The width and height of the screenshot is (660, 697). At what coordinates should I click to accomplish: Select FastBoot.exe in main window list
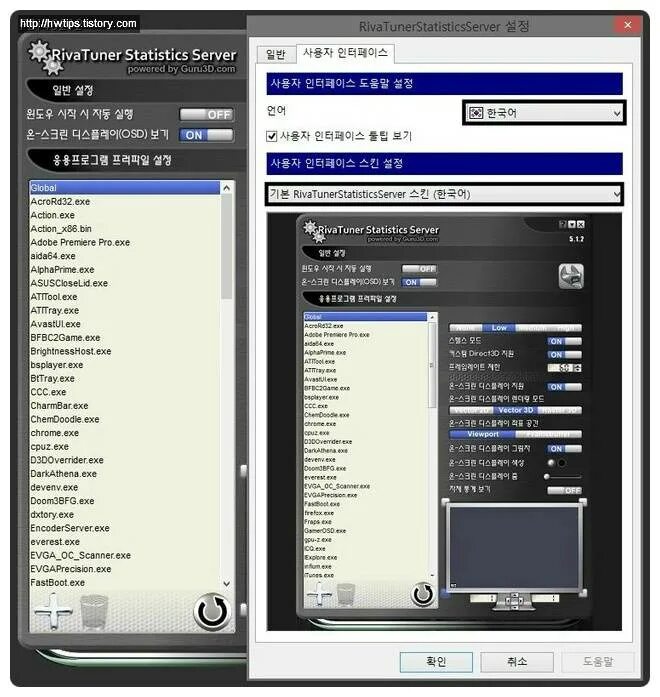point(124,583)
